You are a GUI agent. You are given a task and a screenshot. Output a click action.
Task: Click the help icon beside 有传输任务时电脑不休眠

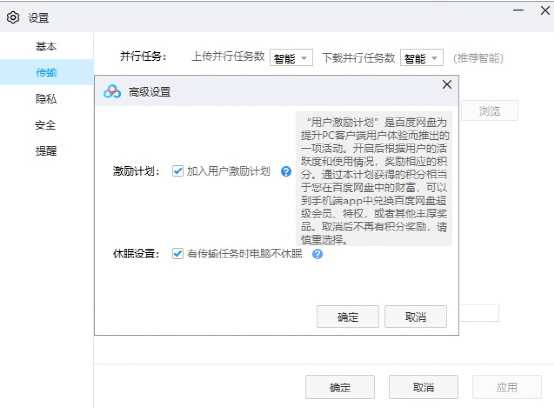tap(317, 254)
